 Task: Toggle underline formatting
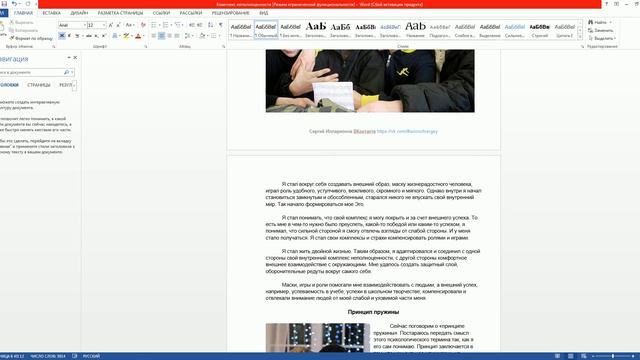[77, 36]
